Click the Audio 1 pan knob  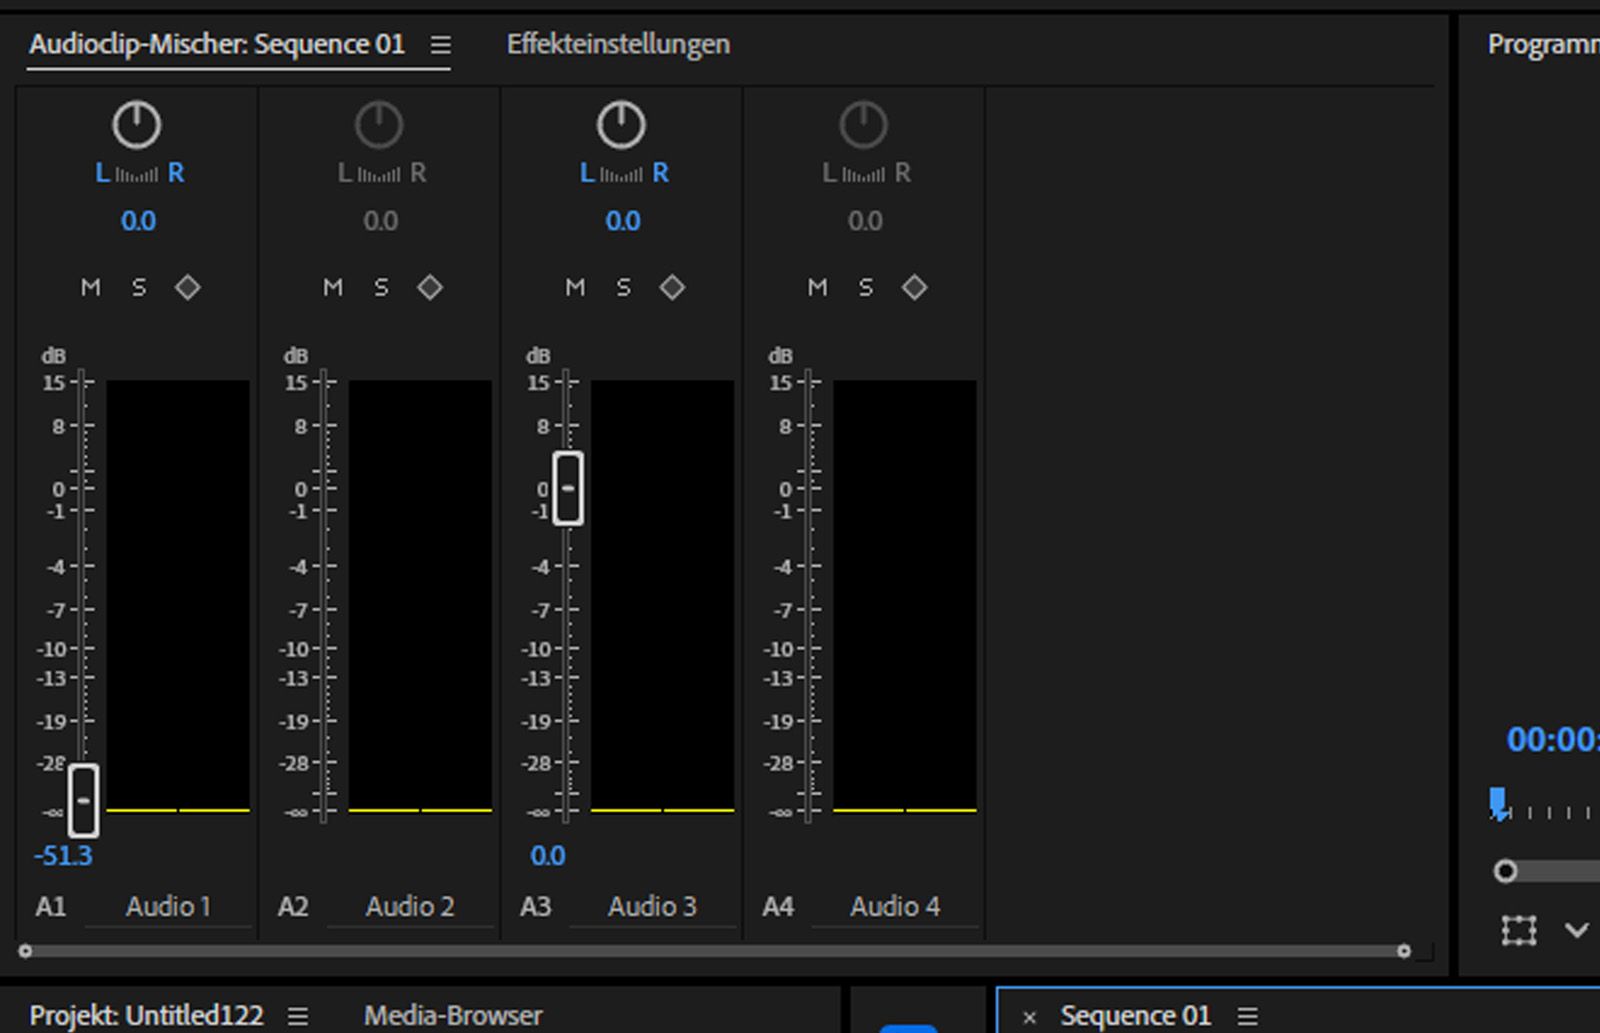click(x=136, y=125)
